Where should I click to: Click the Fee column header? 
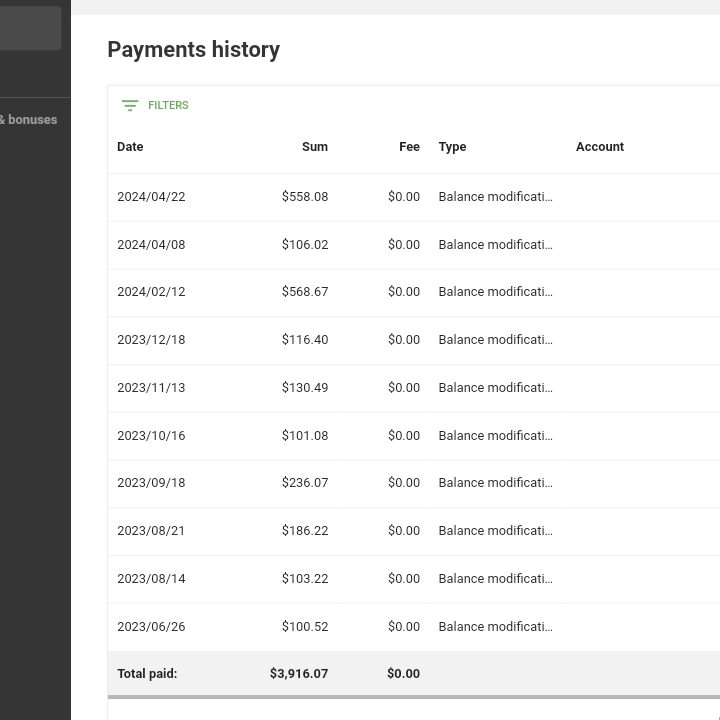[409, 147]
